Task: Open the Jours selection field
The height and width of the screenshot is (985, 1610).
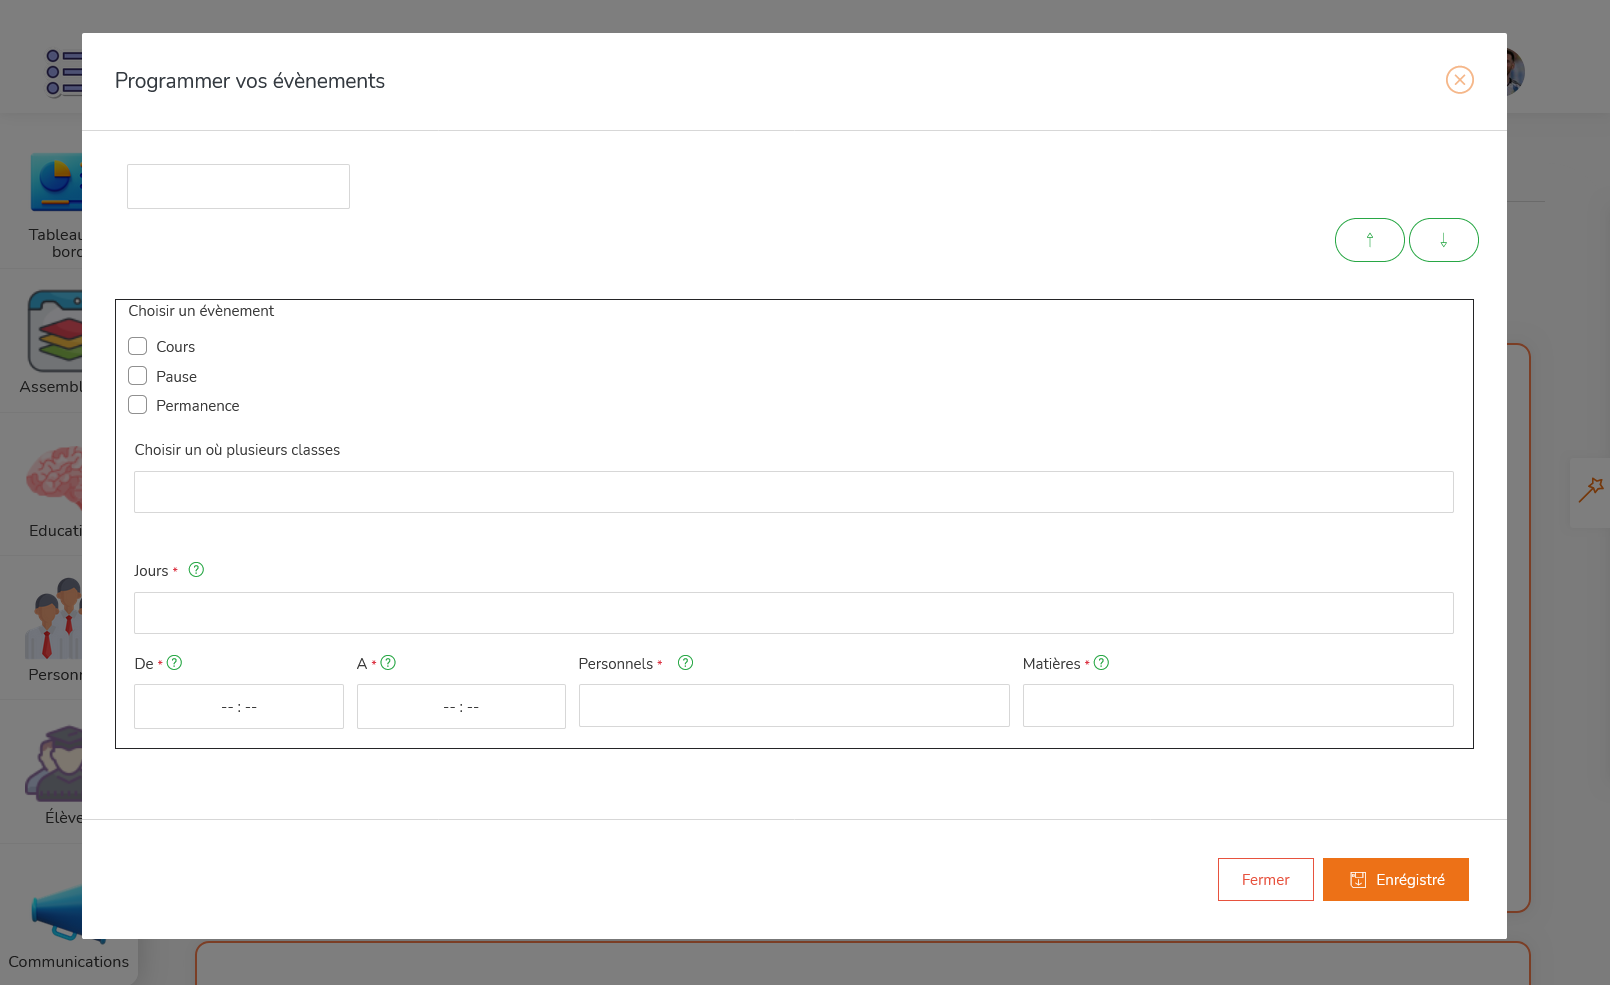Action: pos(793,612)
